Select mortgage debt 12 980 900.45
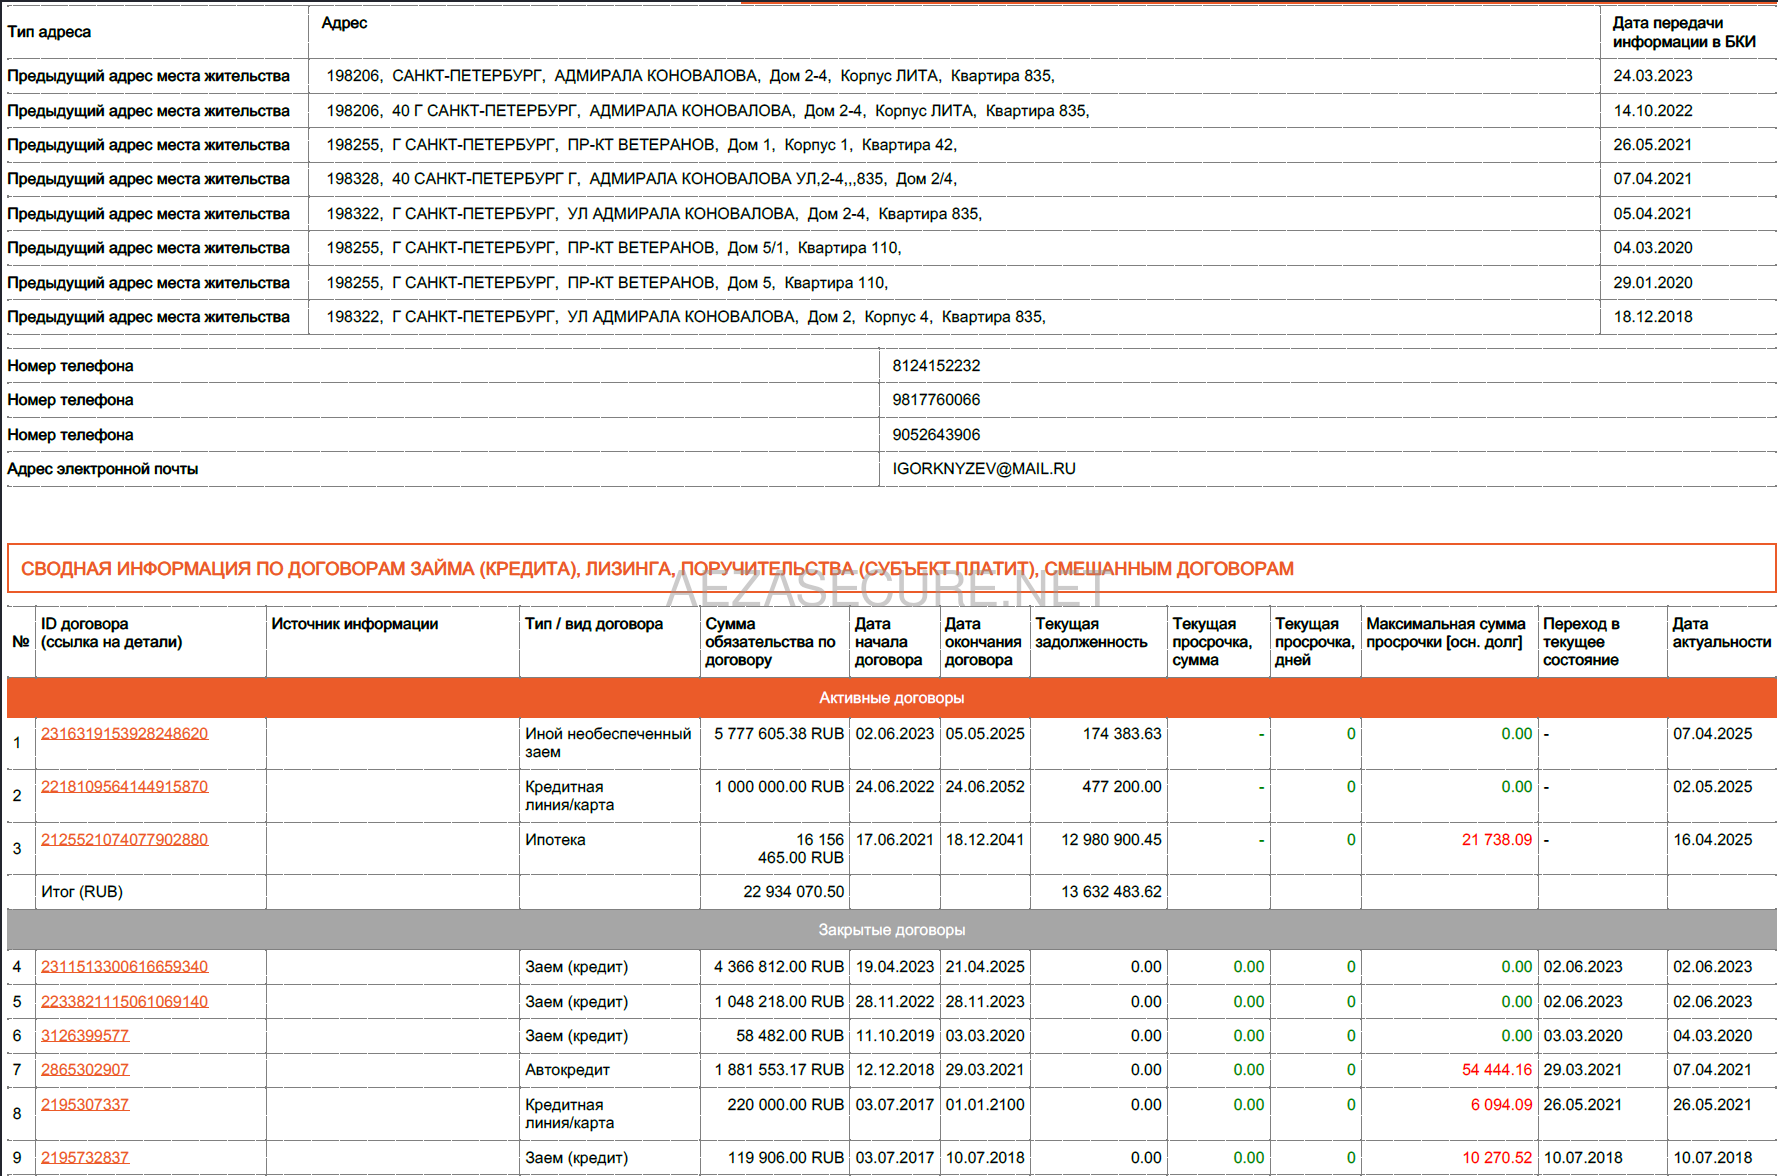This screenshot has width=1778, height=1176. click(1112, 840)
